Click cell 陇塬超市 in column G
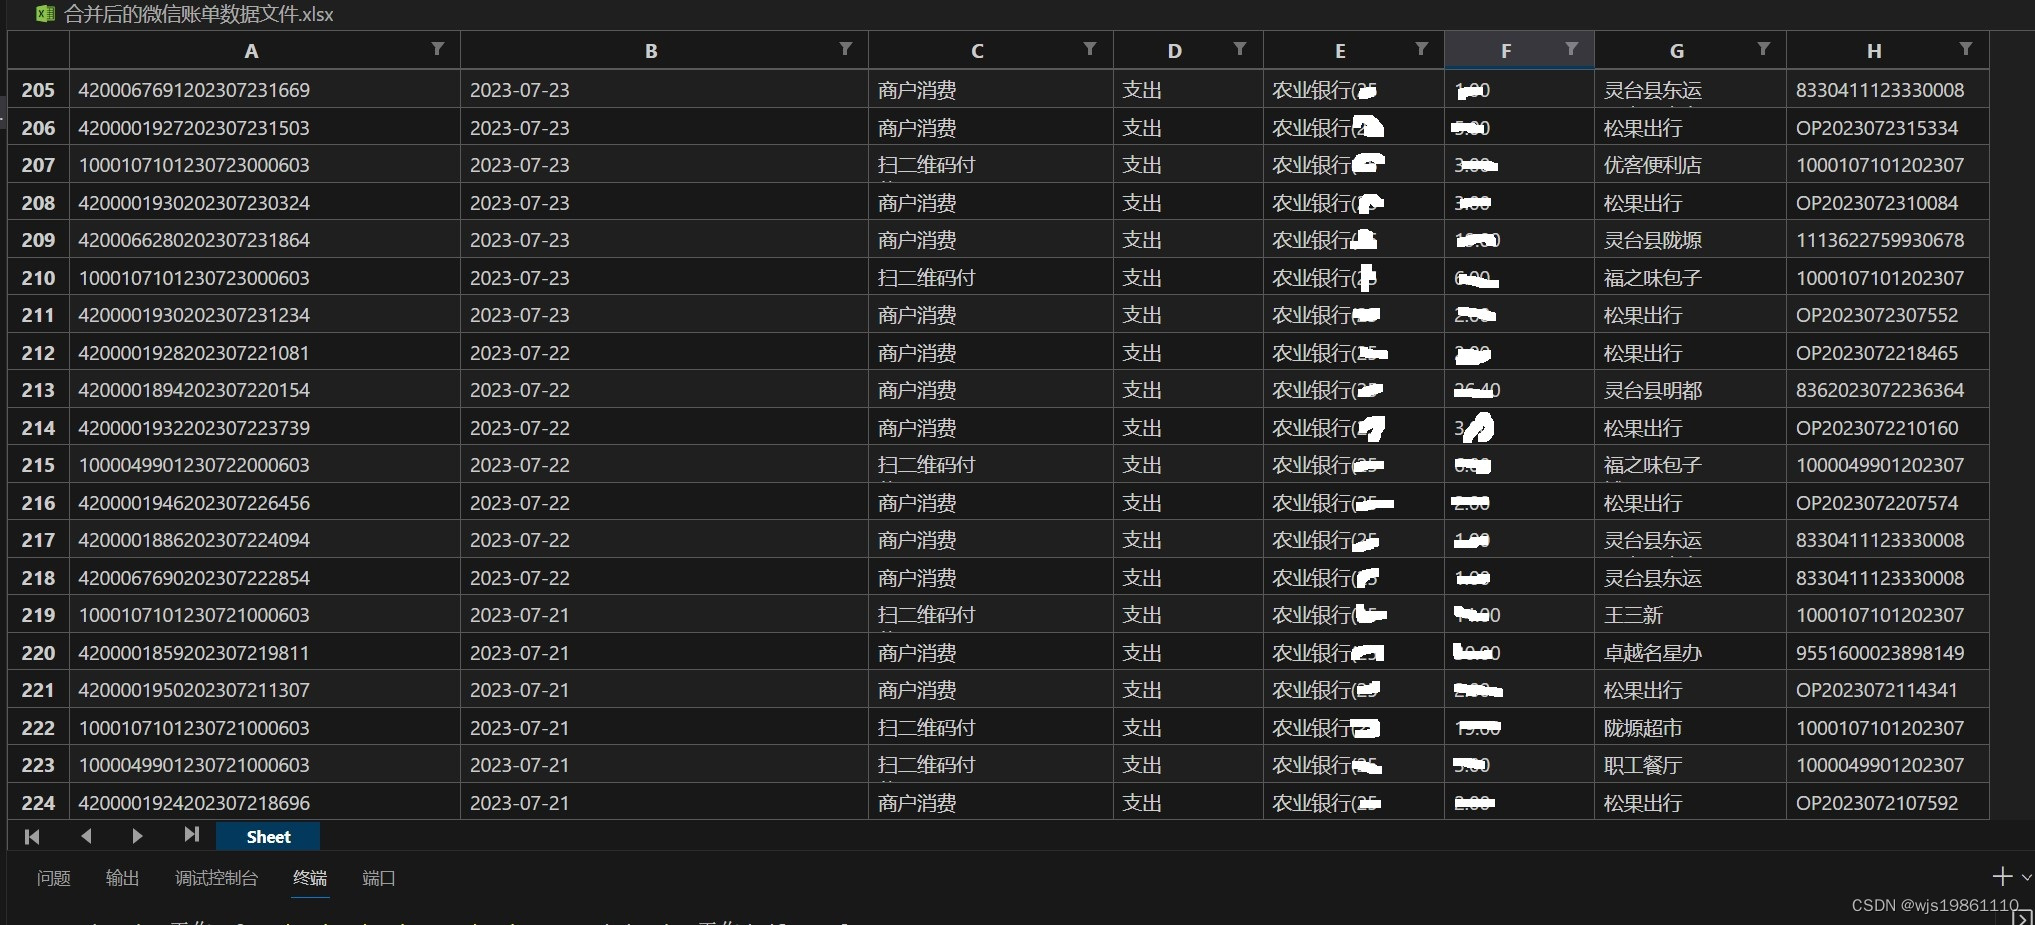 [1690, 728]
